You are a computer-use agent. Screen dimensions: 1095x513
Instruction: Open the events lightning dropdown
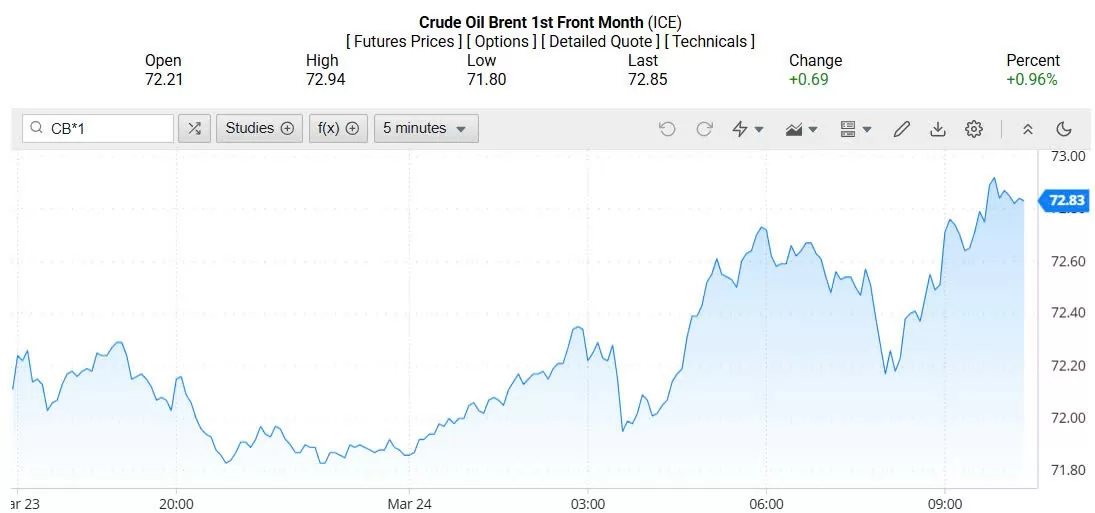tap(747, 129)
